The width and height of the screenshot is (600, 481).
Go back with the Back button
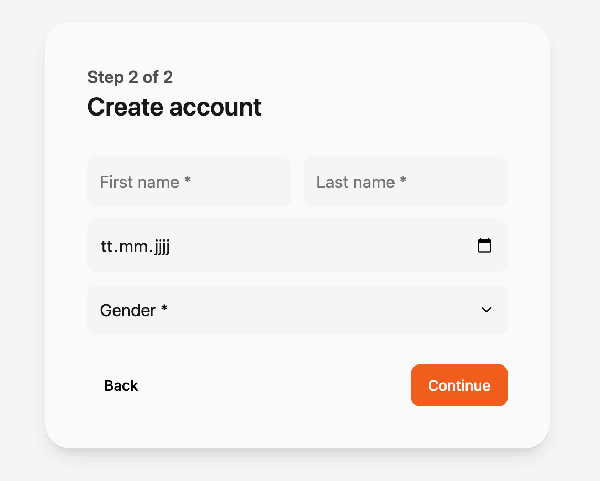click(121, 386)
